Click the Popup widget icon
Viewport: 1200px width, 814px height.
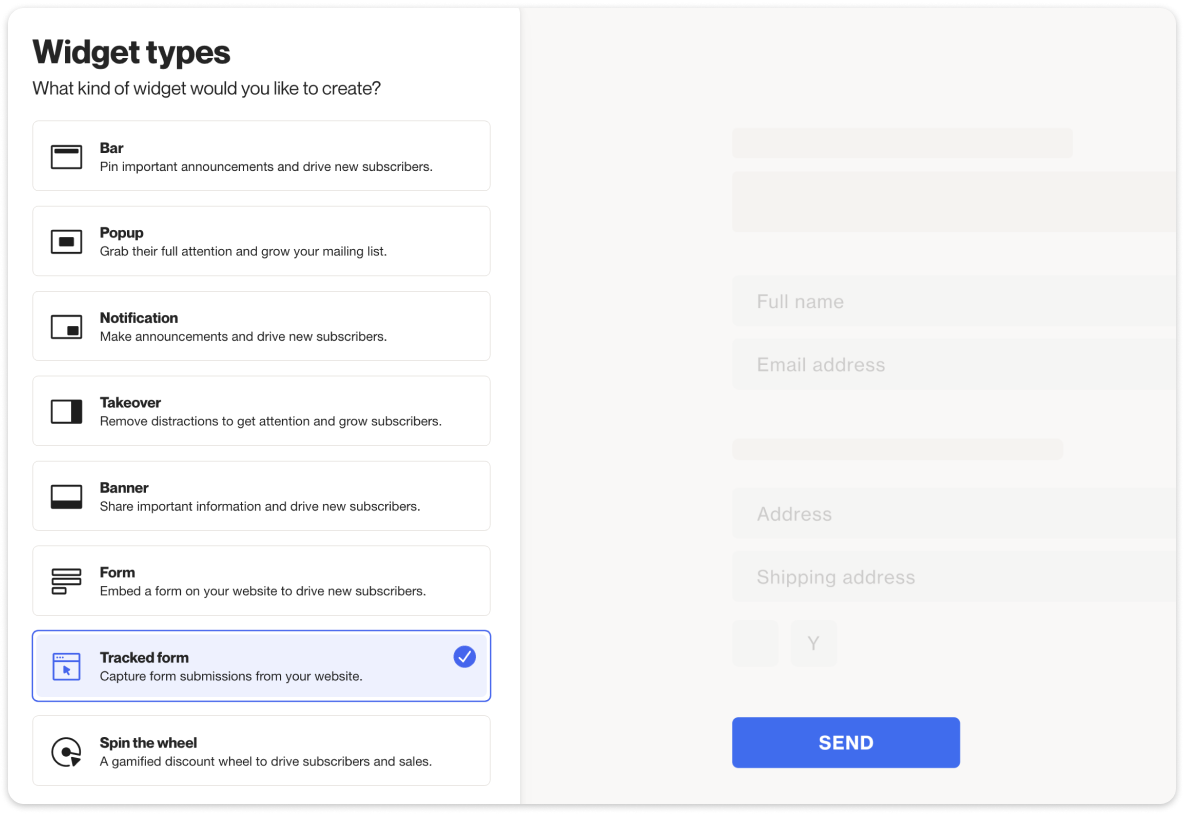[66, 242]
